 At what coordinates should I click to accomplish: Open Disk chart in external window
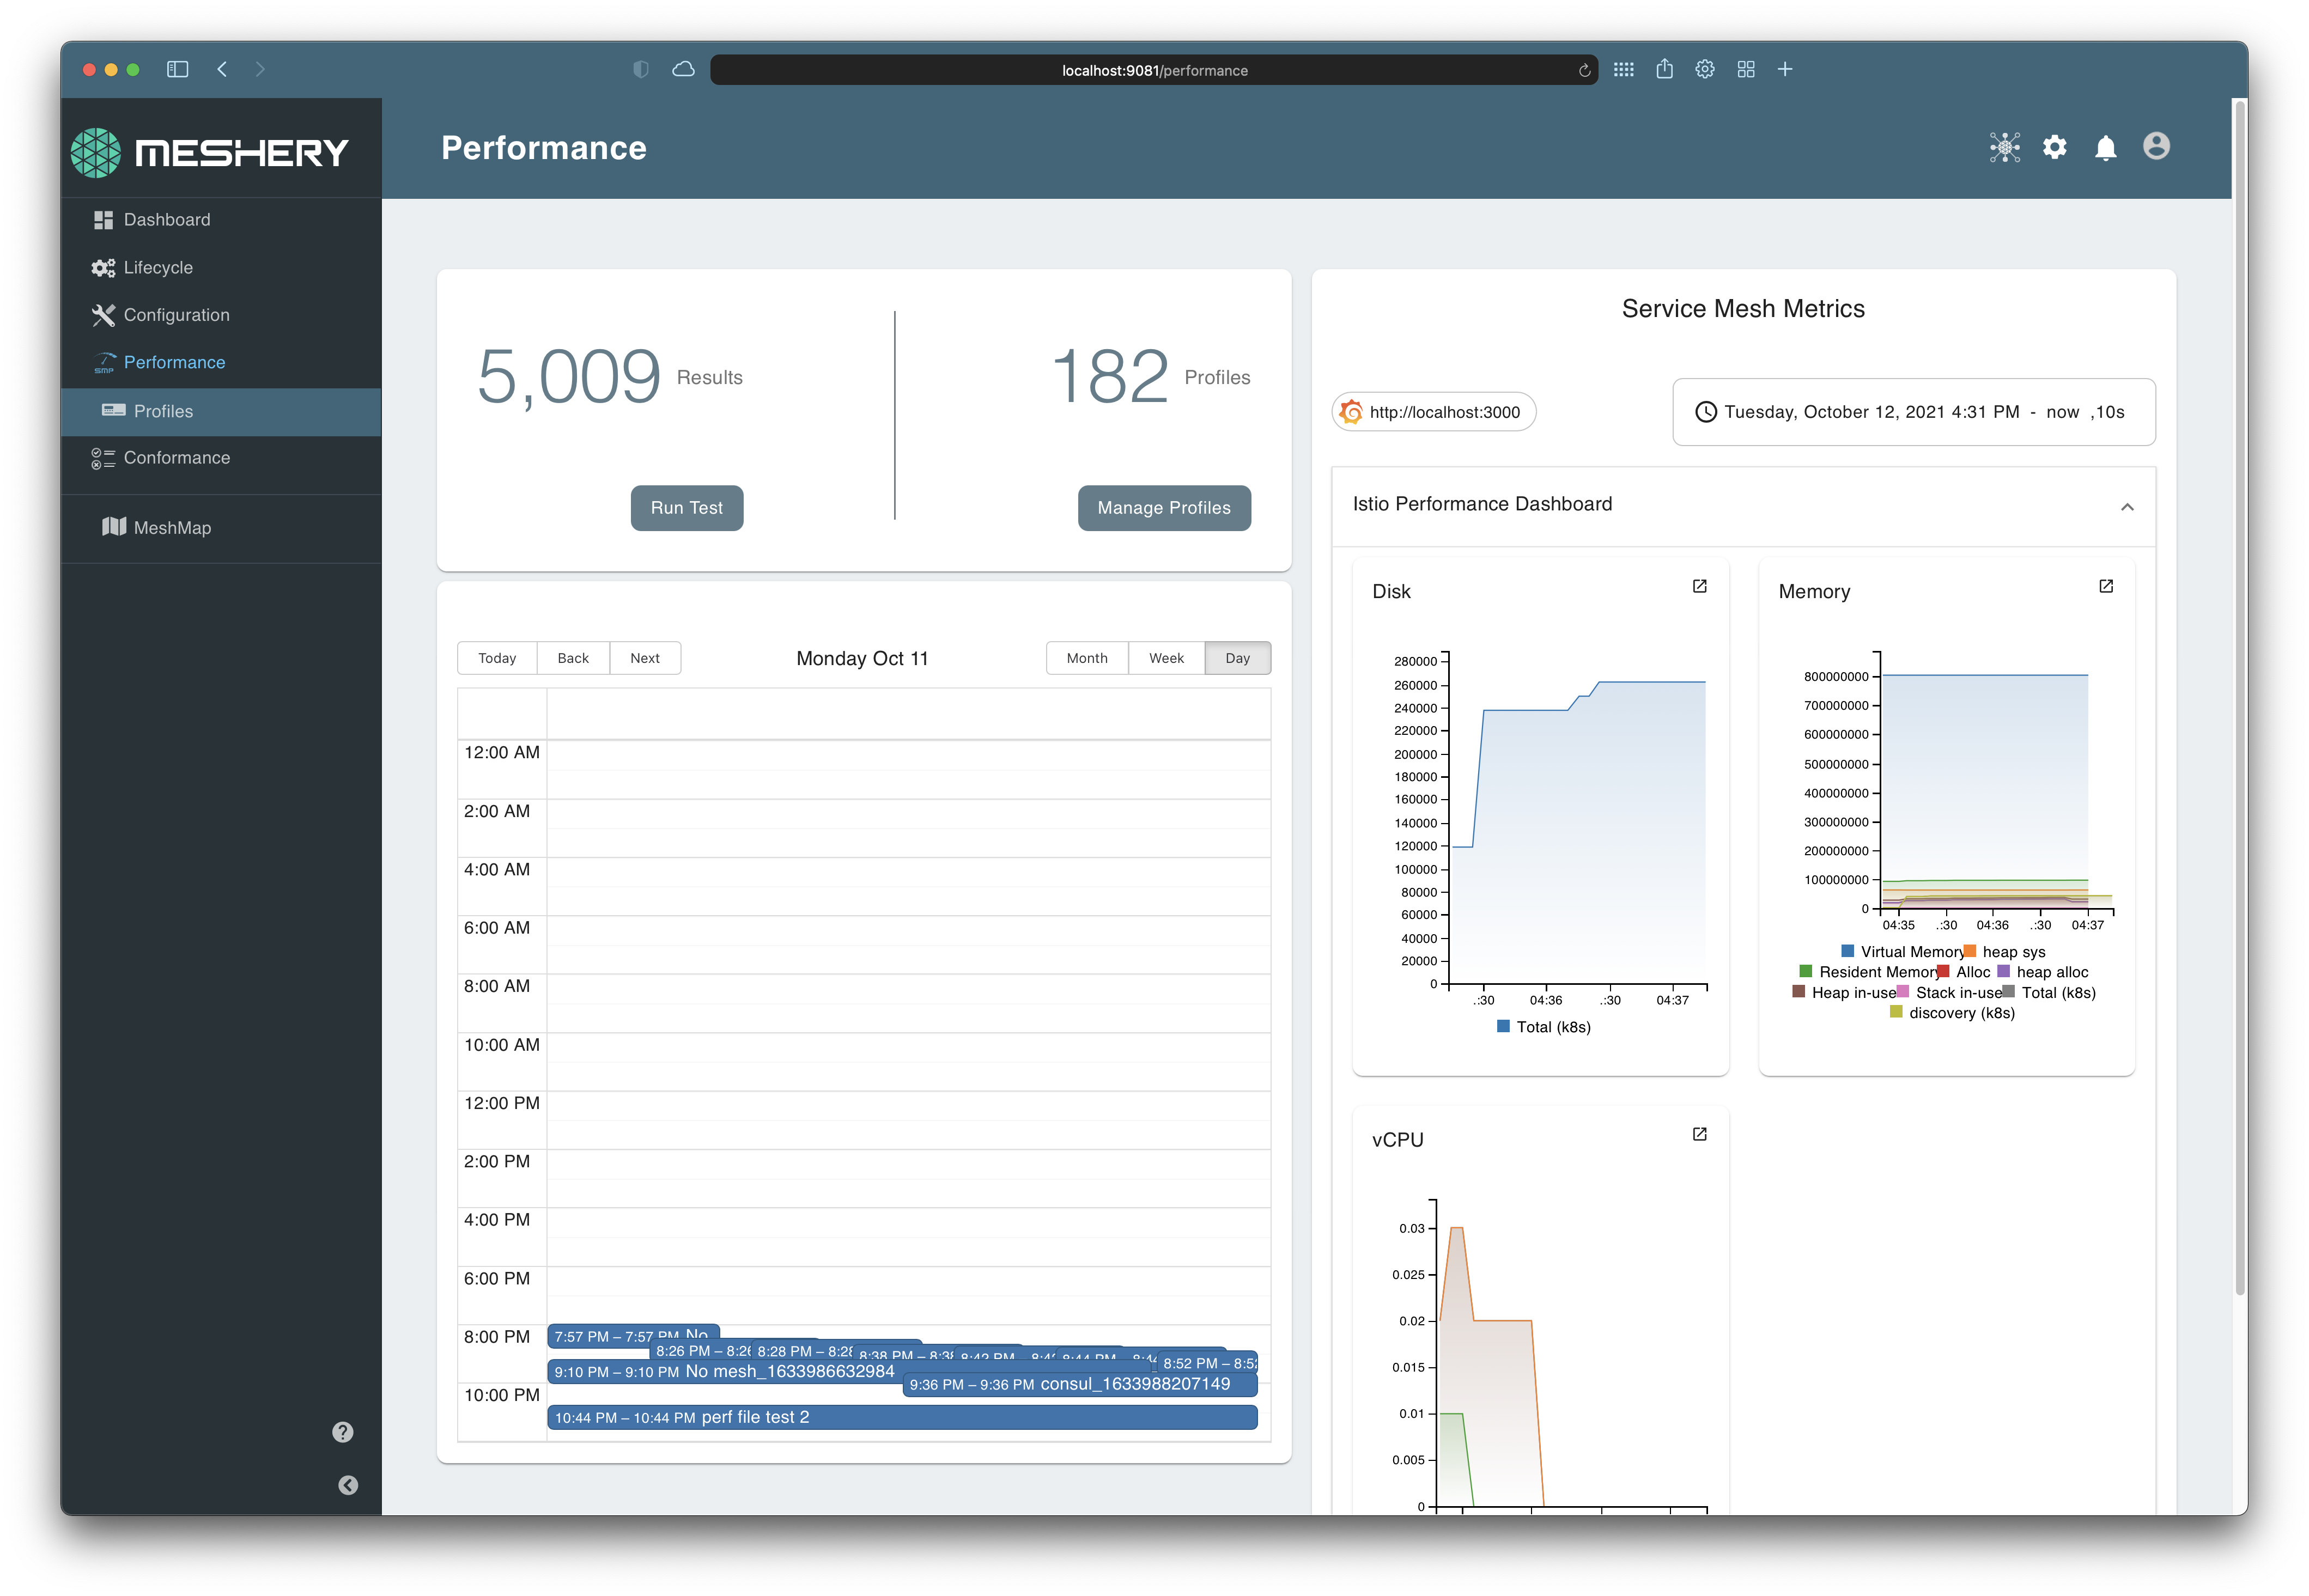tap(1699, 586)
